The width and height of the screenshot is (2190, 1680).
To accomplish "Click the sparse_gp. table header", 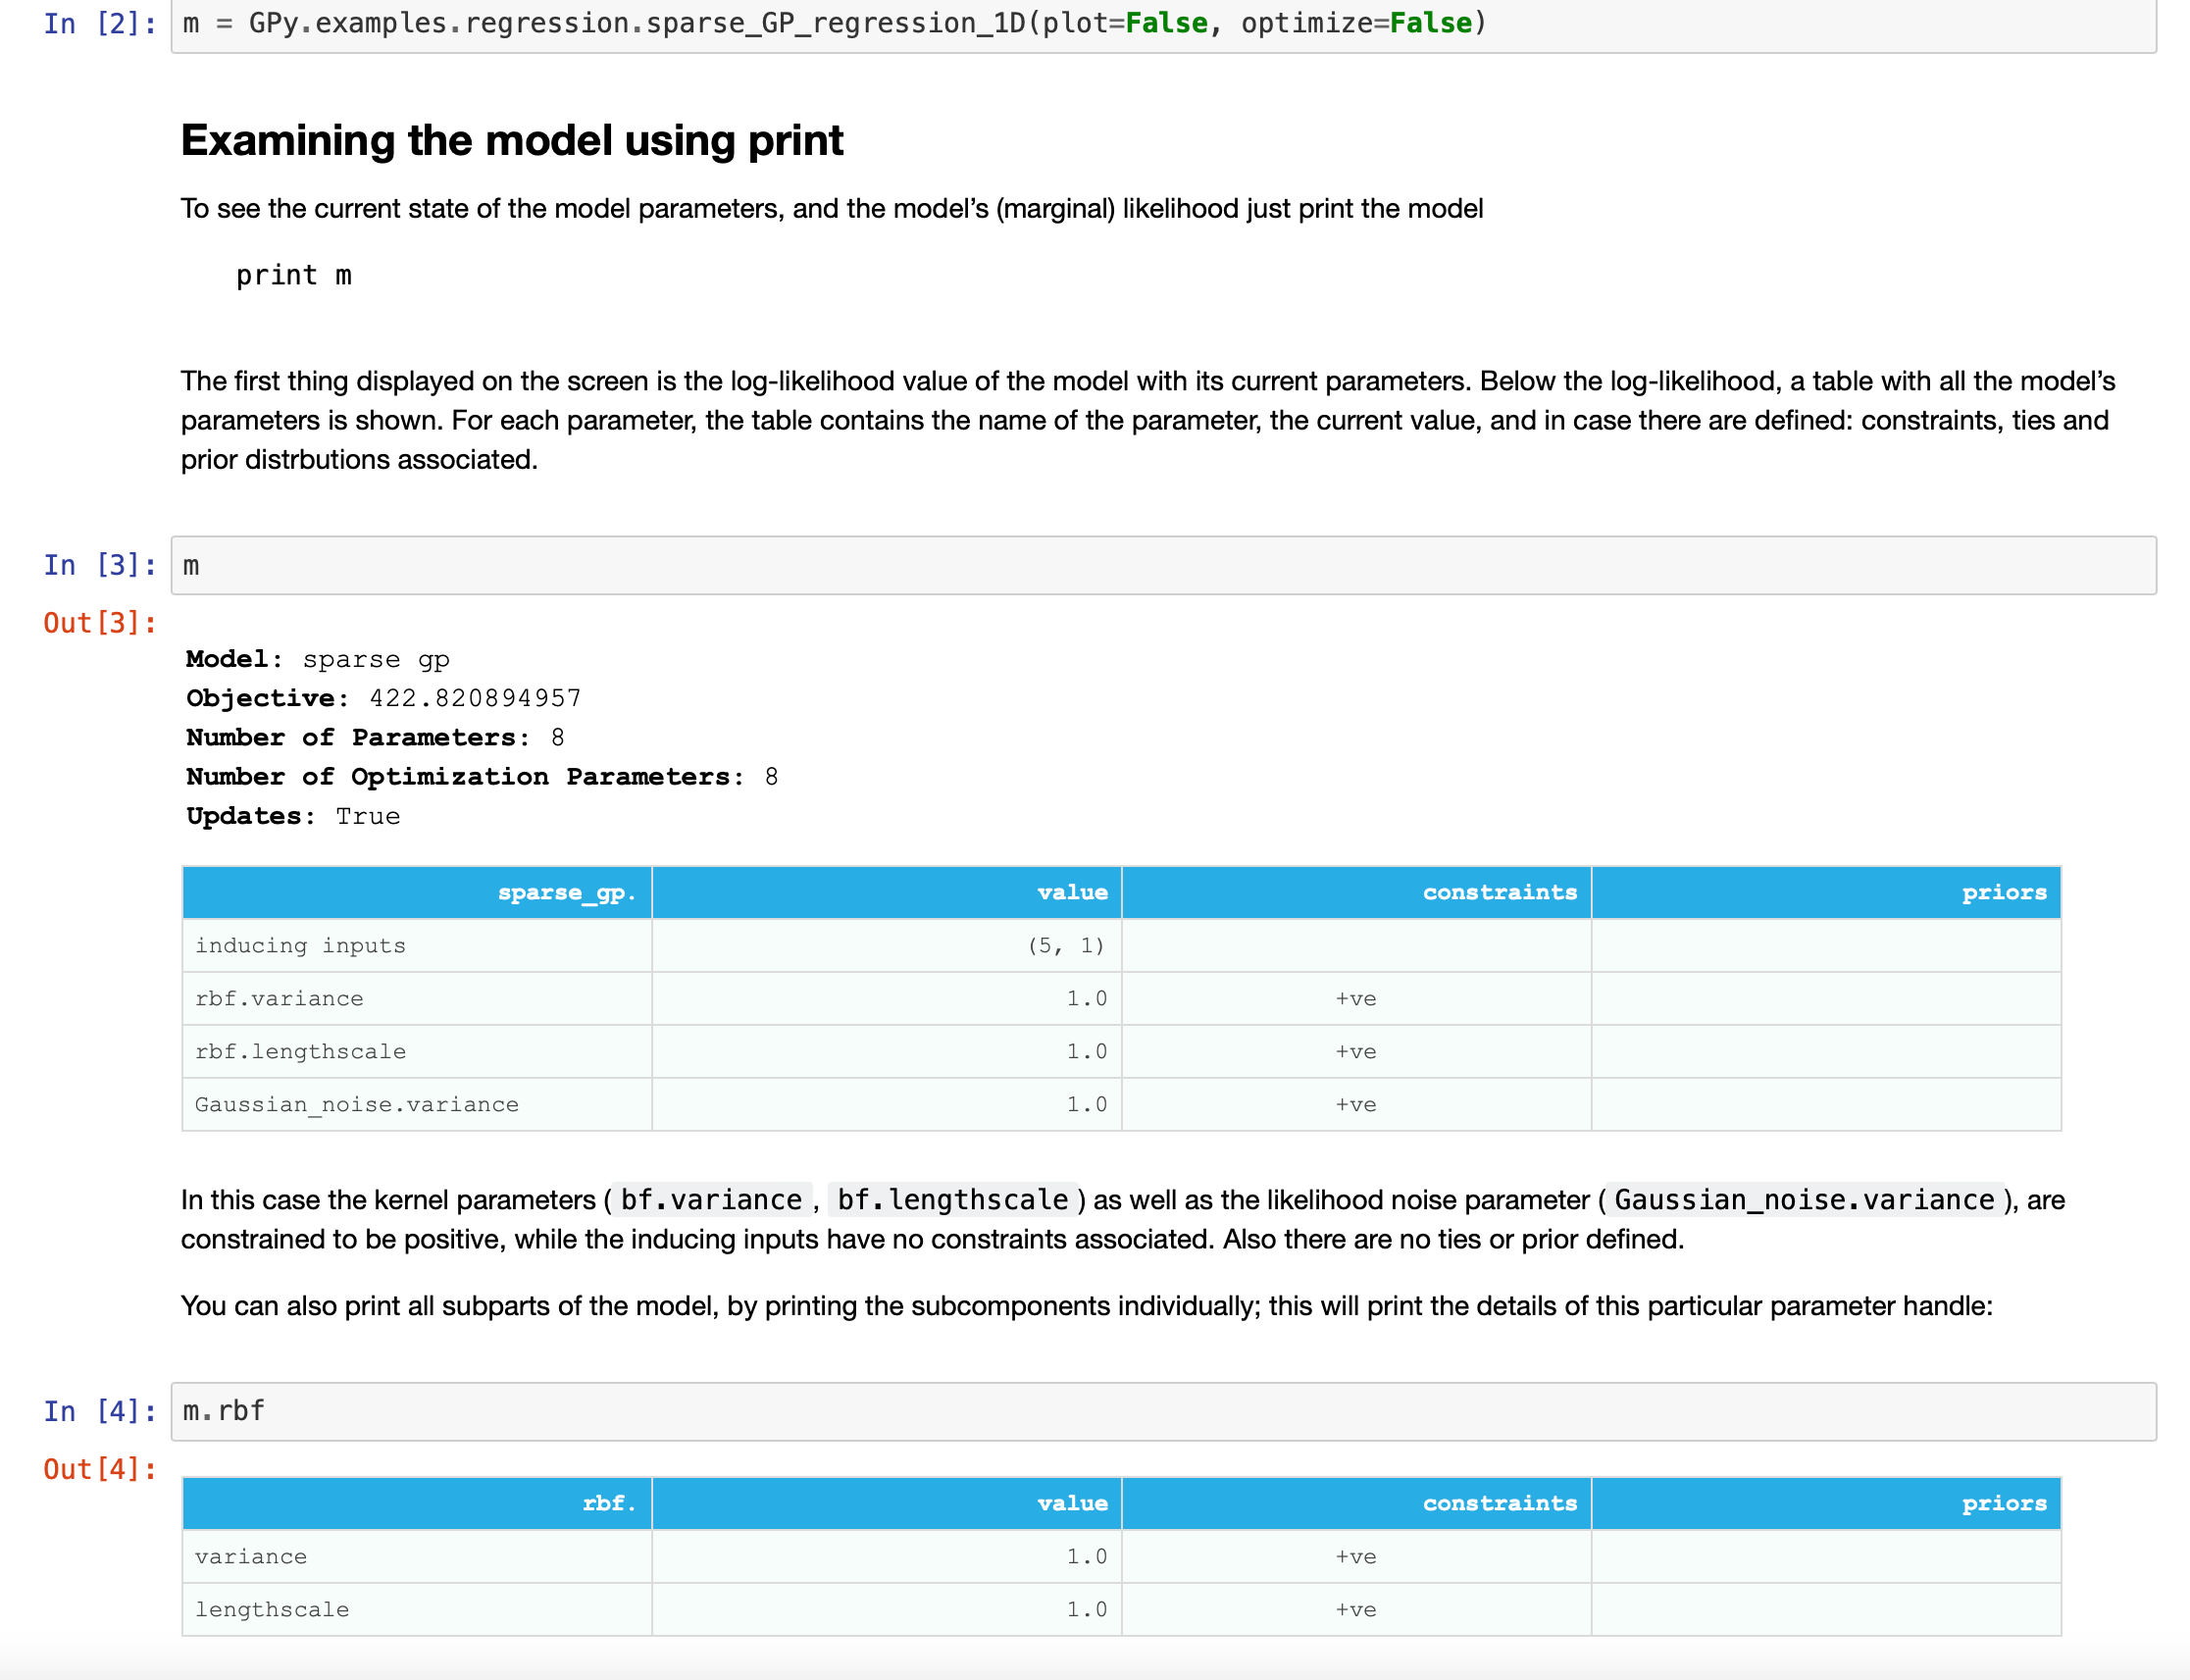I will [x=566, y=892].
